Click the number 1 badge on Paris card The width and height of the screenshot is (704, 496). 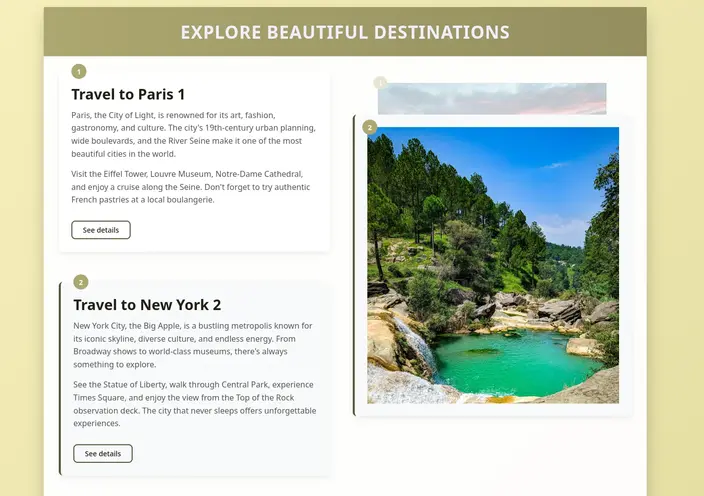79,71
